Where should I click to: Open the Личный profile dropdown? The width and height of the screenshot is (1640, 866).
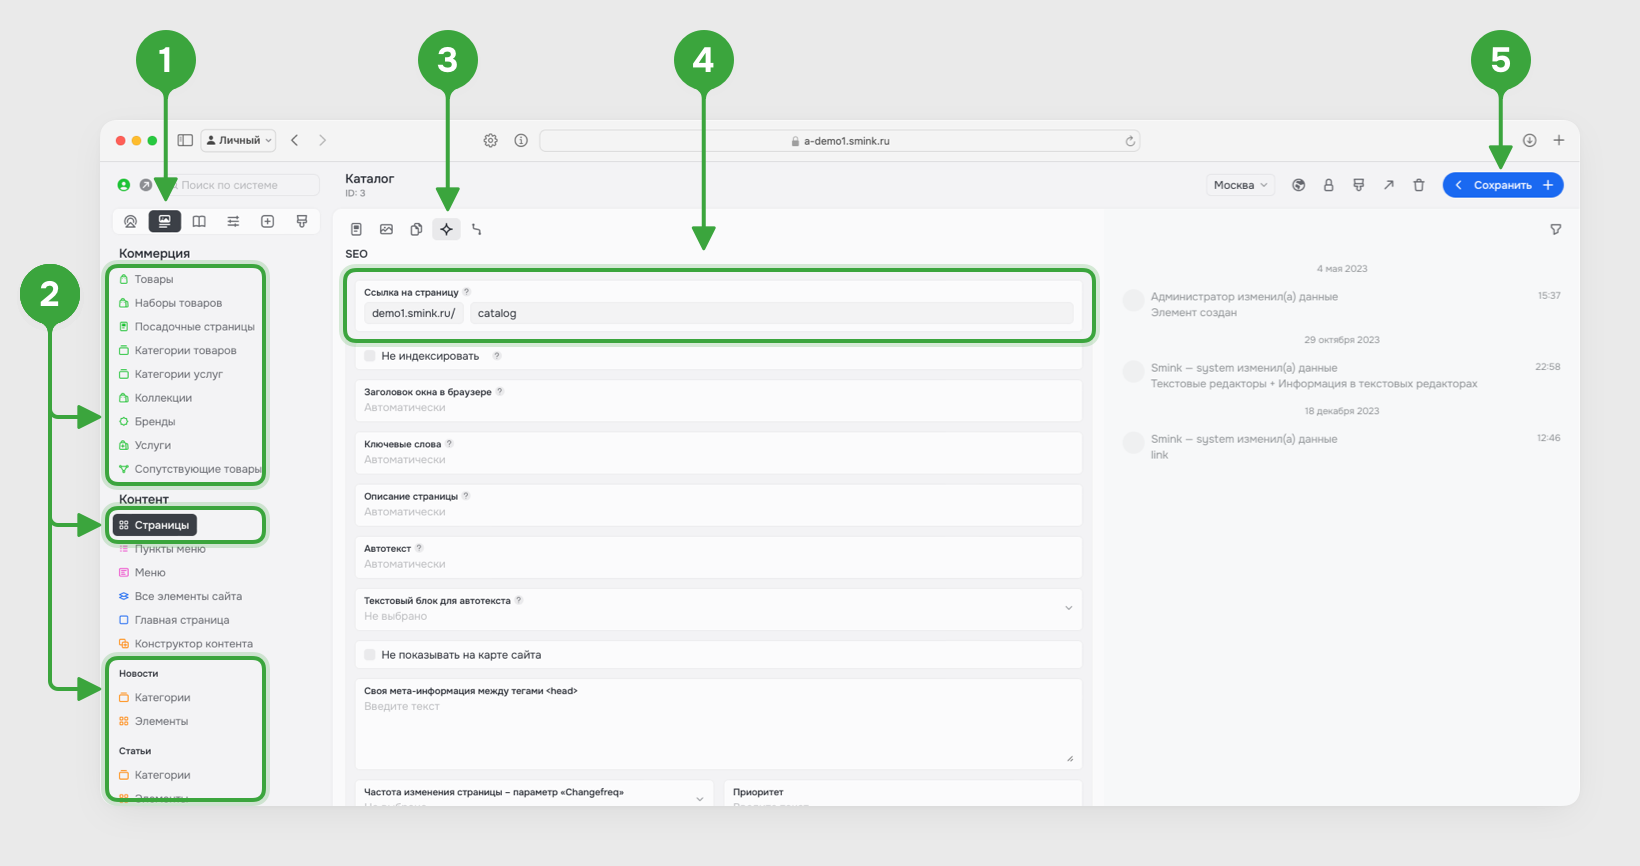(239, 141)
